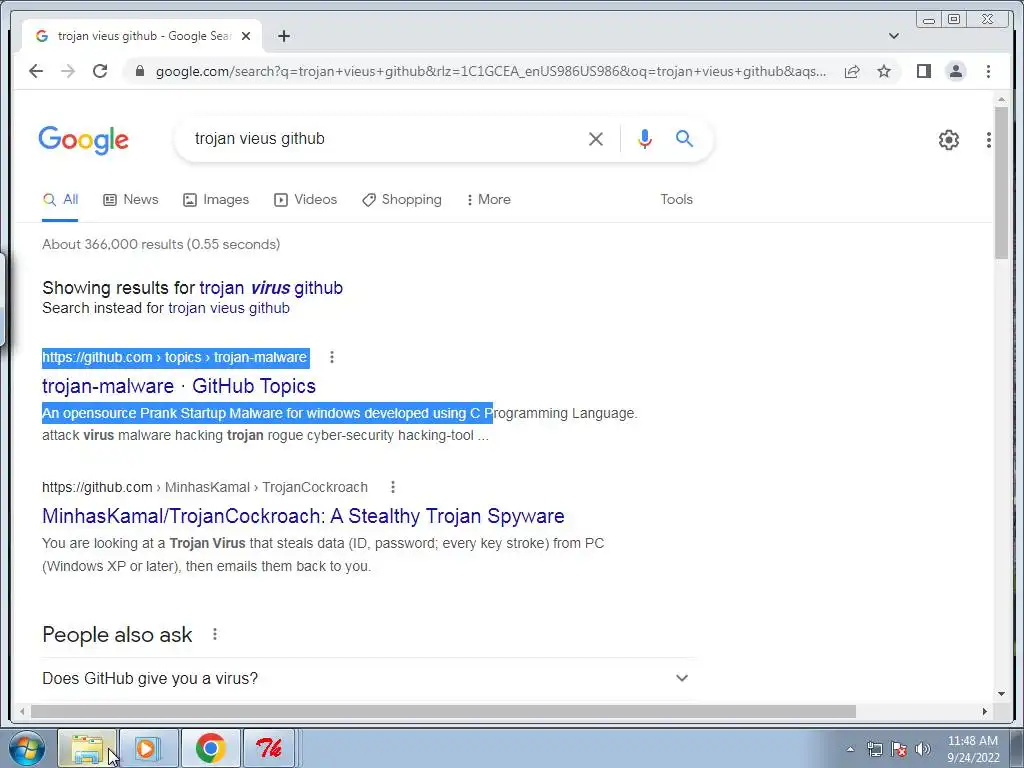The width and height of the screenshot is (1024, 768).
Task: Select the All results tab
Action: pos(60,200)
